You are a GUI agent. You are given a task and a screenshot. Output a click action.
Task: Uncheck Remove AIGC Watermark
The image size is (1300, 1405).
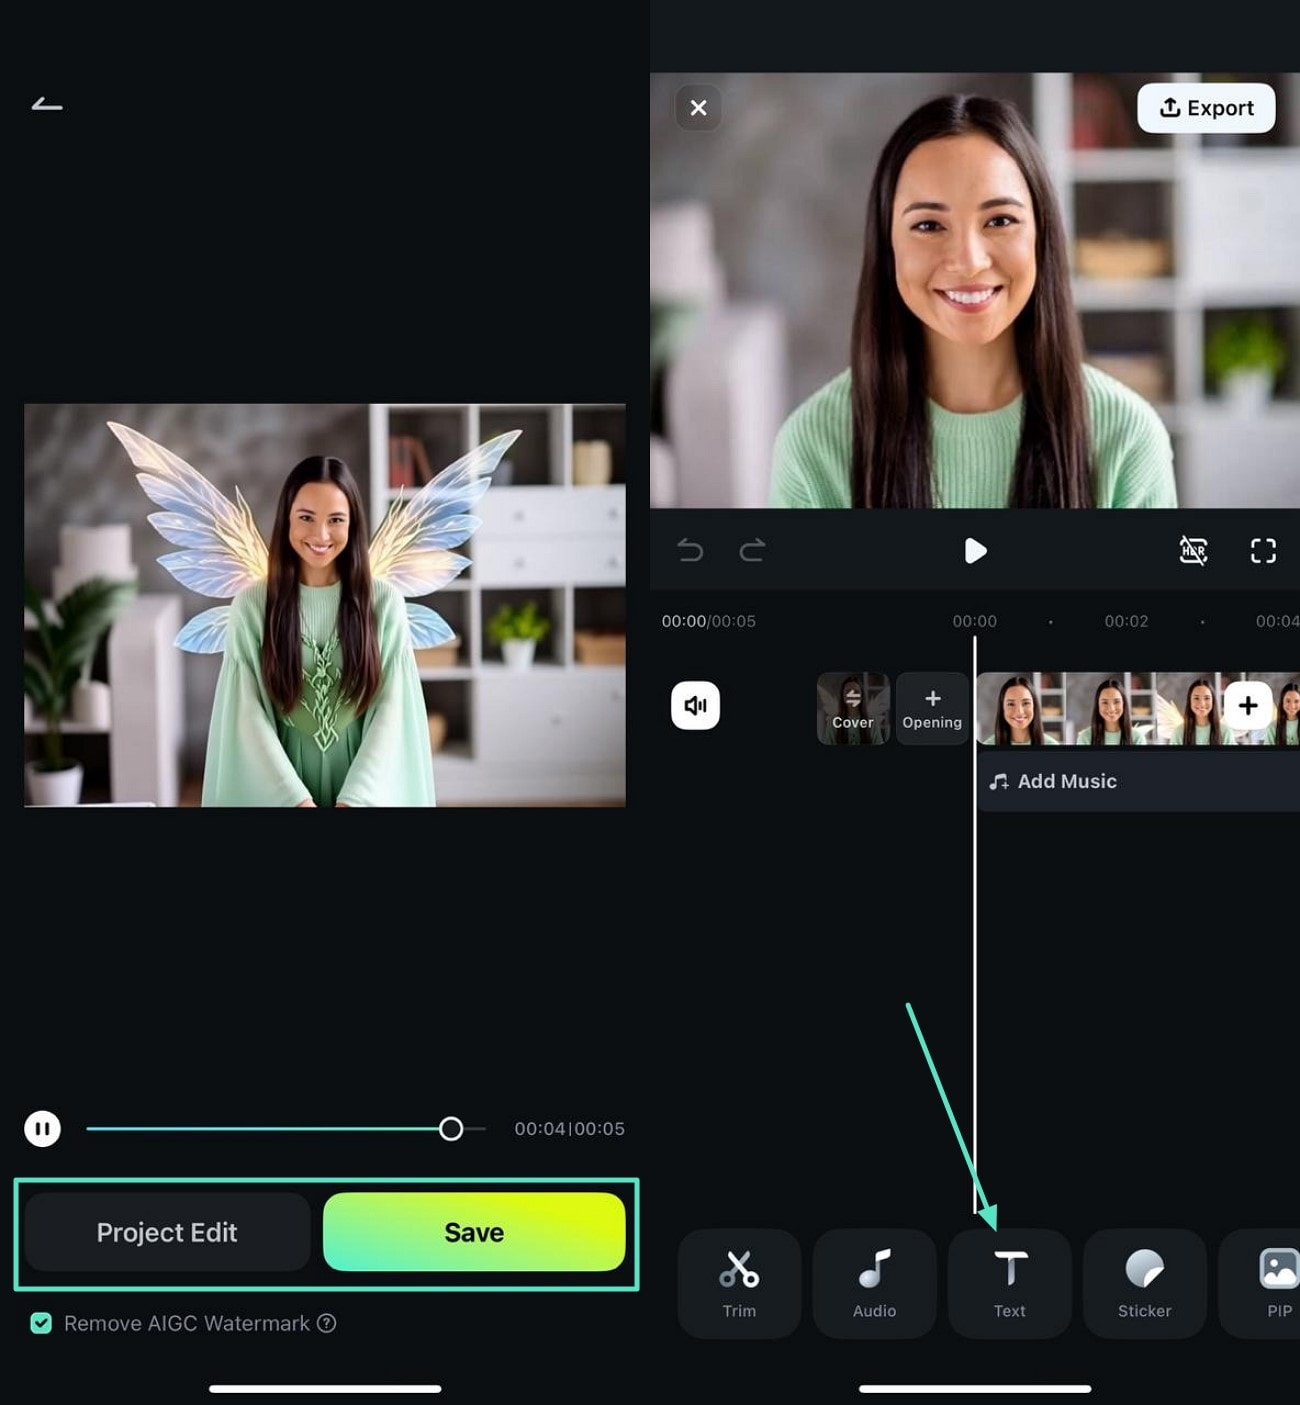[x=41, y=1323]
